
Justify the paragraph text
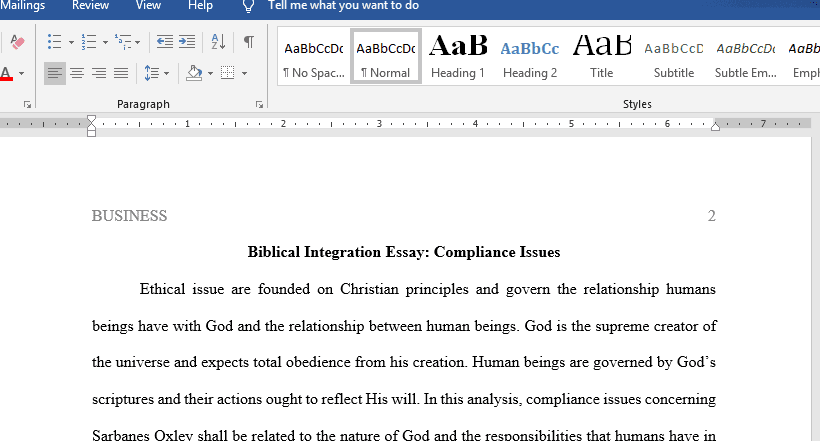[121, 73]
